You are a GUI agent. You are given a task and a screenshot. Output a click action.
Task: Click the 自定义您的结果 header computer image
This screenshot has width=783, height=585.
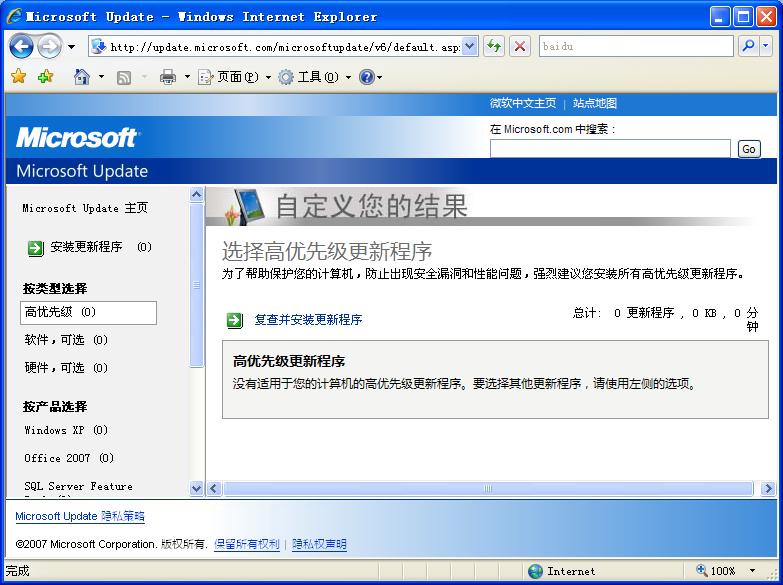245,207
